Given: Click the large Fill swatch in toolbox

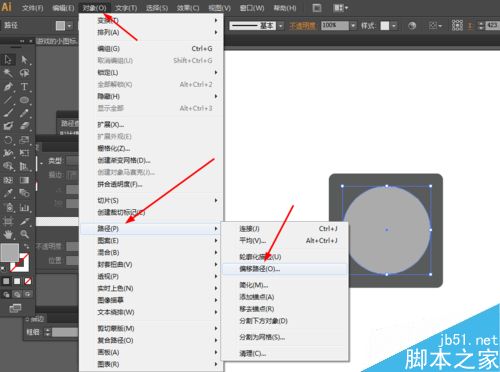Looking at the screenshot, I should (10, 253).
